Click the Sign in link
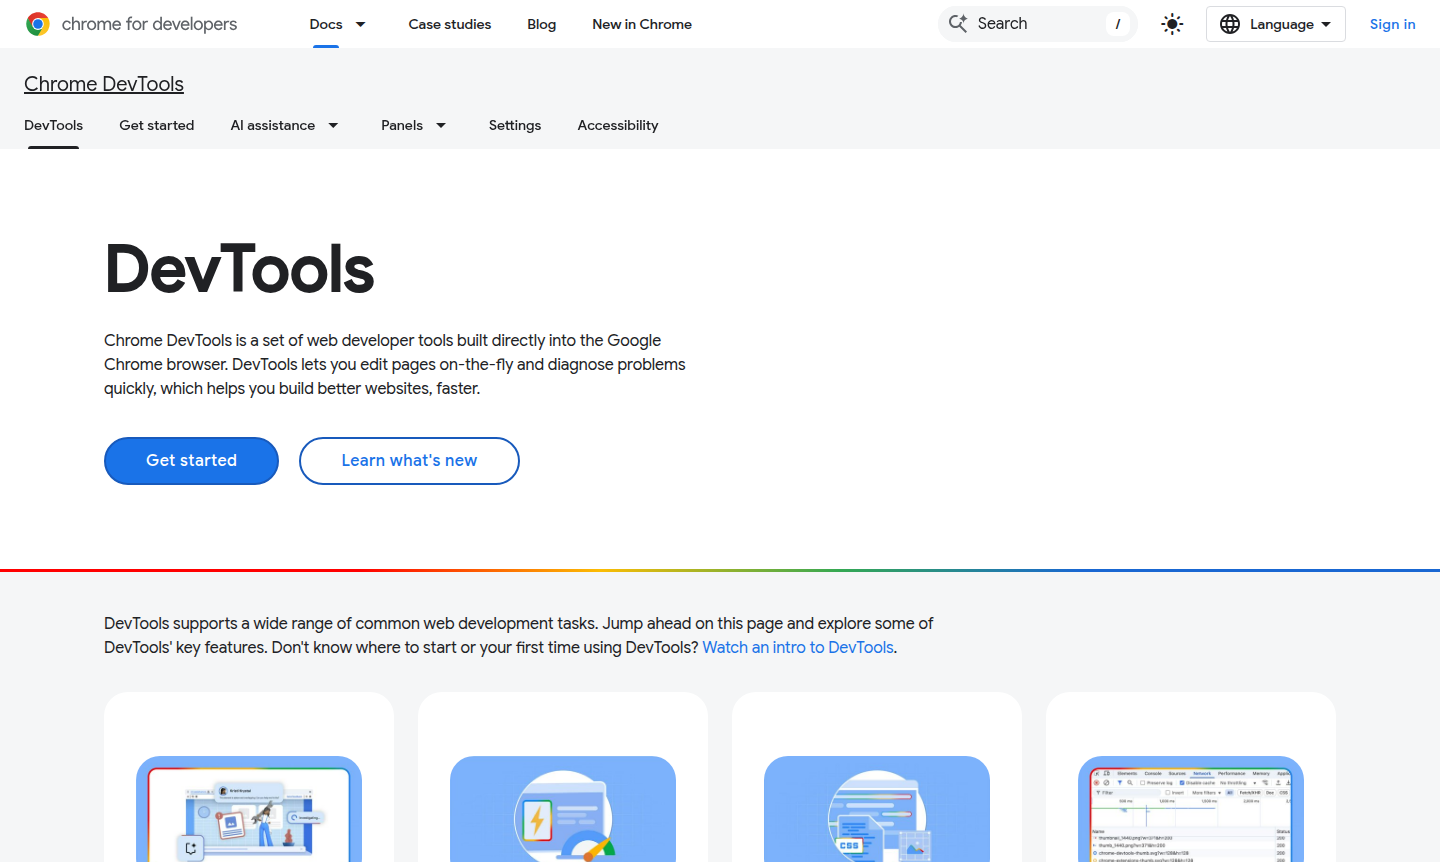Screen dimensions: 1440x862 tap(1392, 24)
